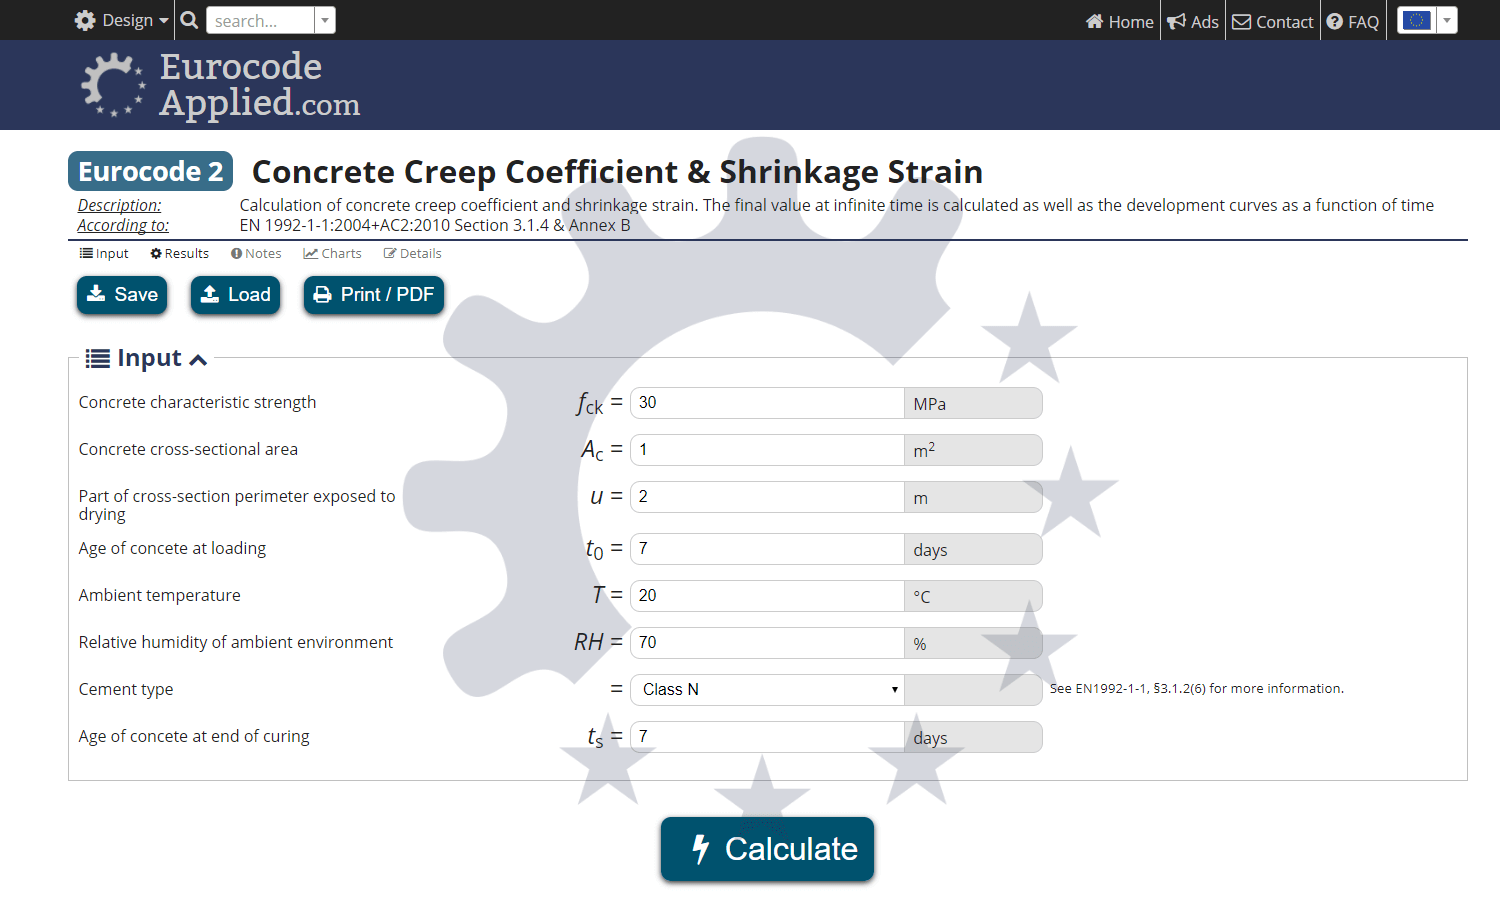Click the download icon on Save
The width and height of the screenshot is (1500, 900).
pos(96,294)
